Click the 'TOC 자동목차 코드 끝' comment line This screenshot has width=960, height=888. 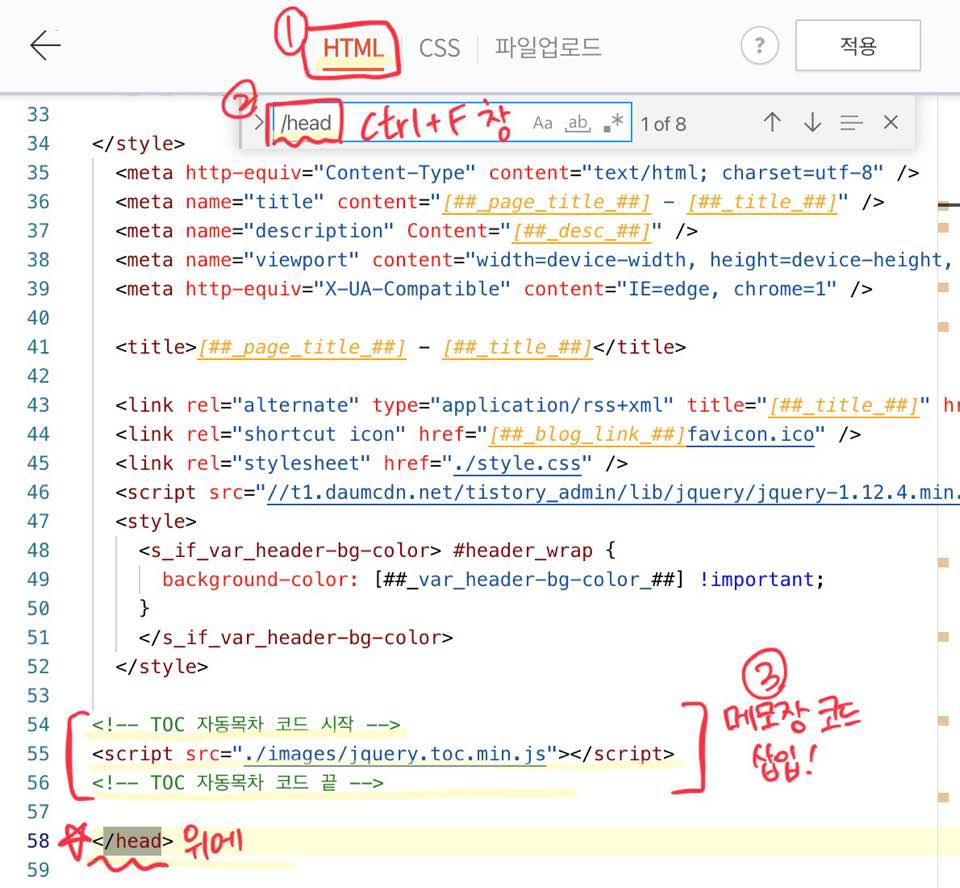click(x=238, y=783)
